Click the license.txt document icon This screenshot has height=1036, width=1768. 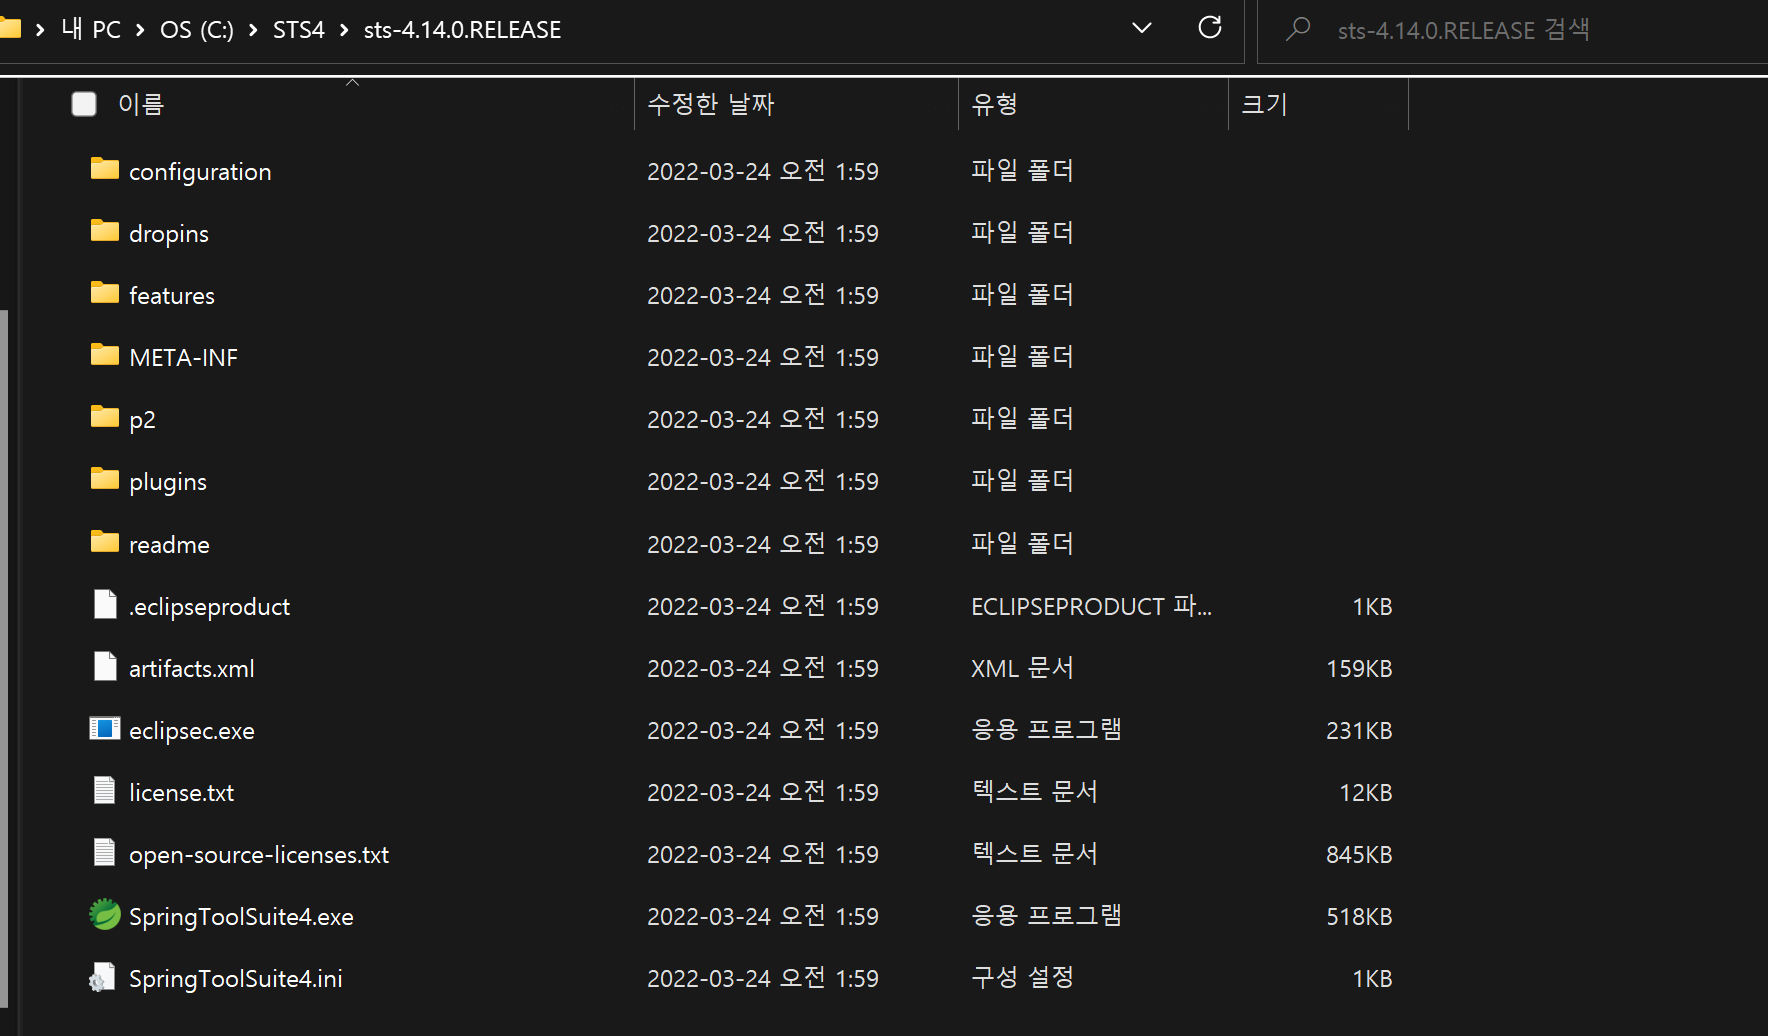click(105, 790)
